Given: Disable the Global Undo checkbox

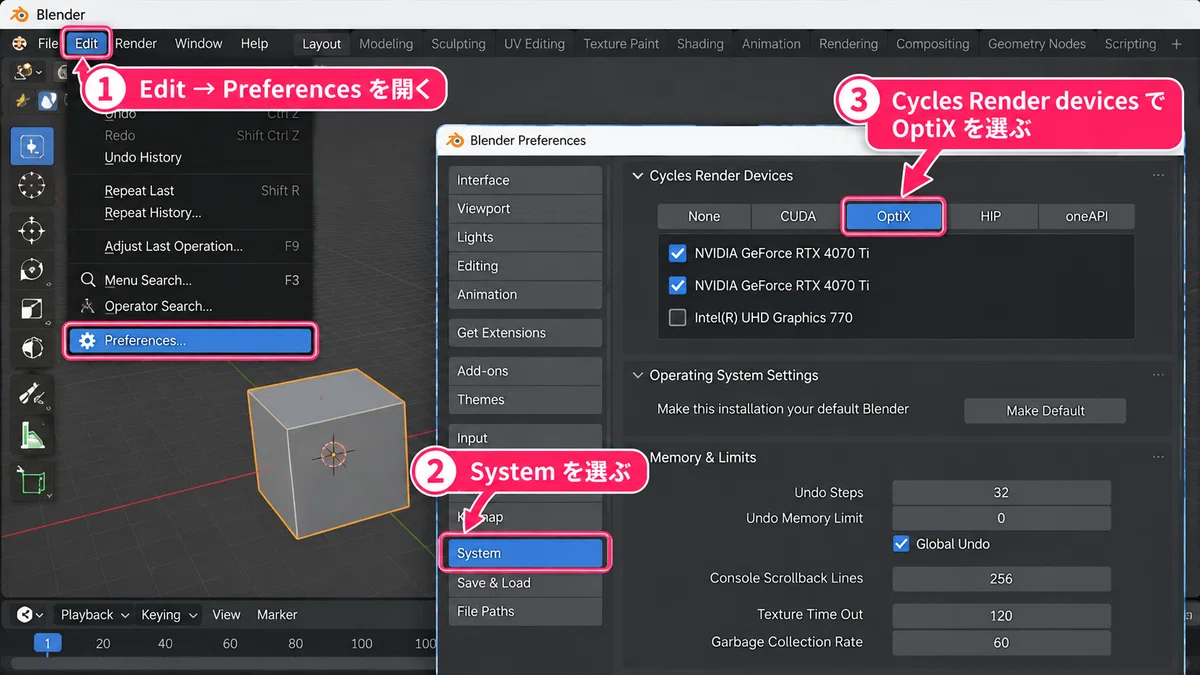Looking at the screenshot, I should (x=901, y=544).
